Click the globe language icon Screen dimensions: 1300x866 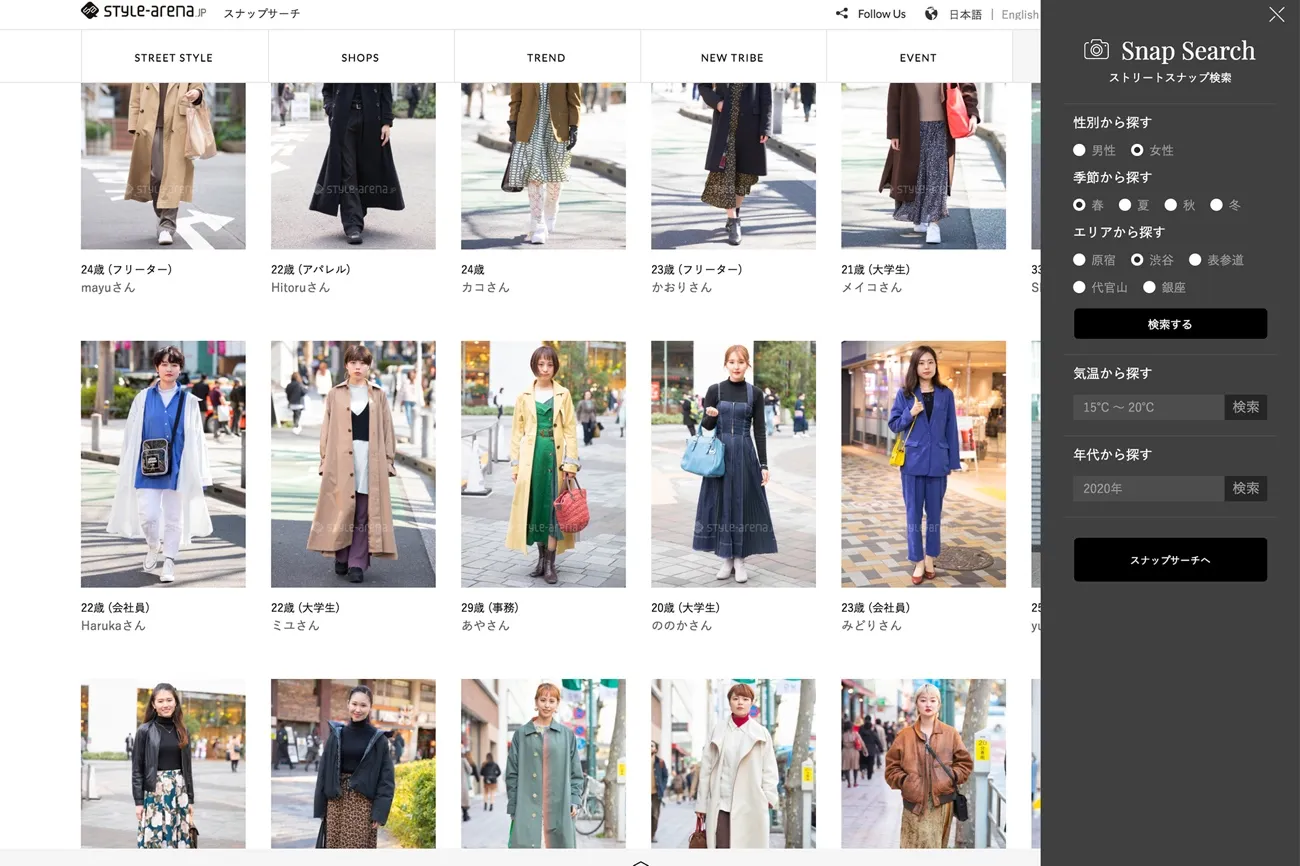[931, 14]
